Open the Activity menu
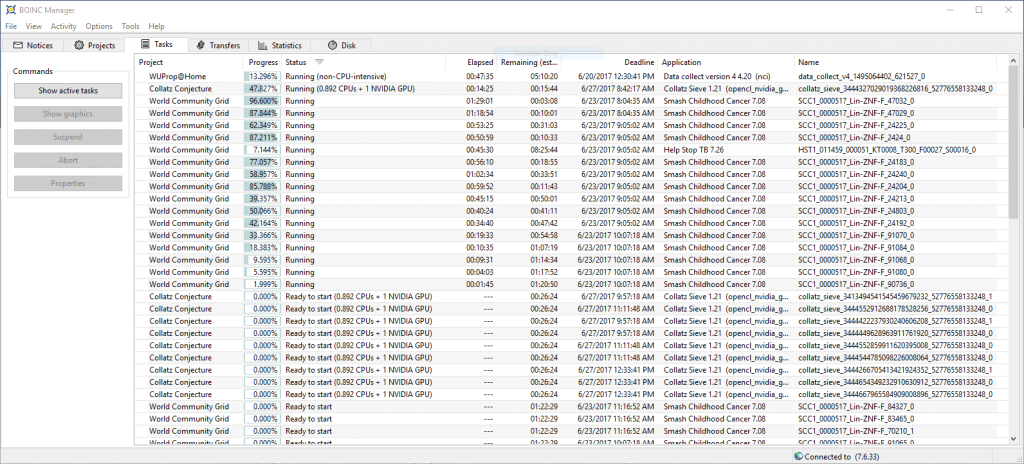This screenshot has height=464, width=1024. (x=63, y=26)
